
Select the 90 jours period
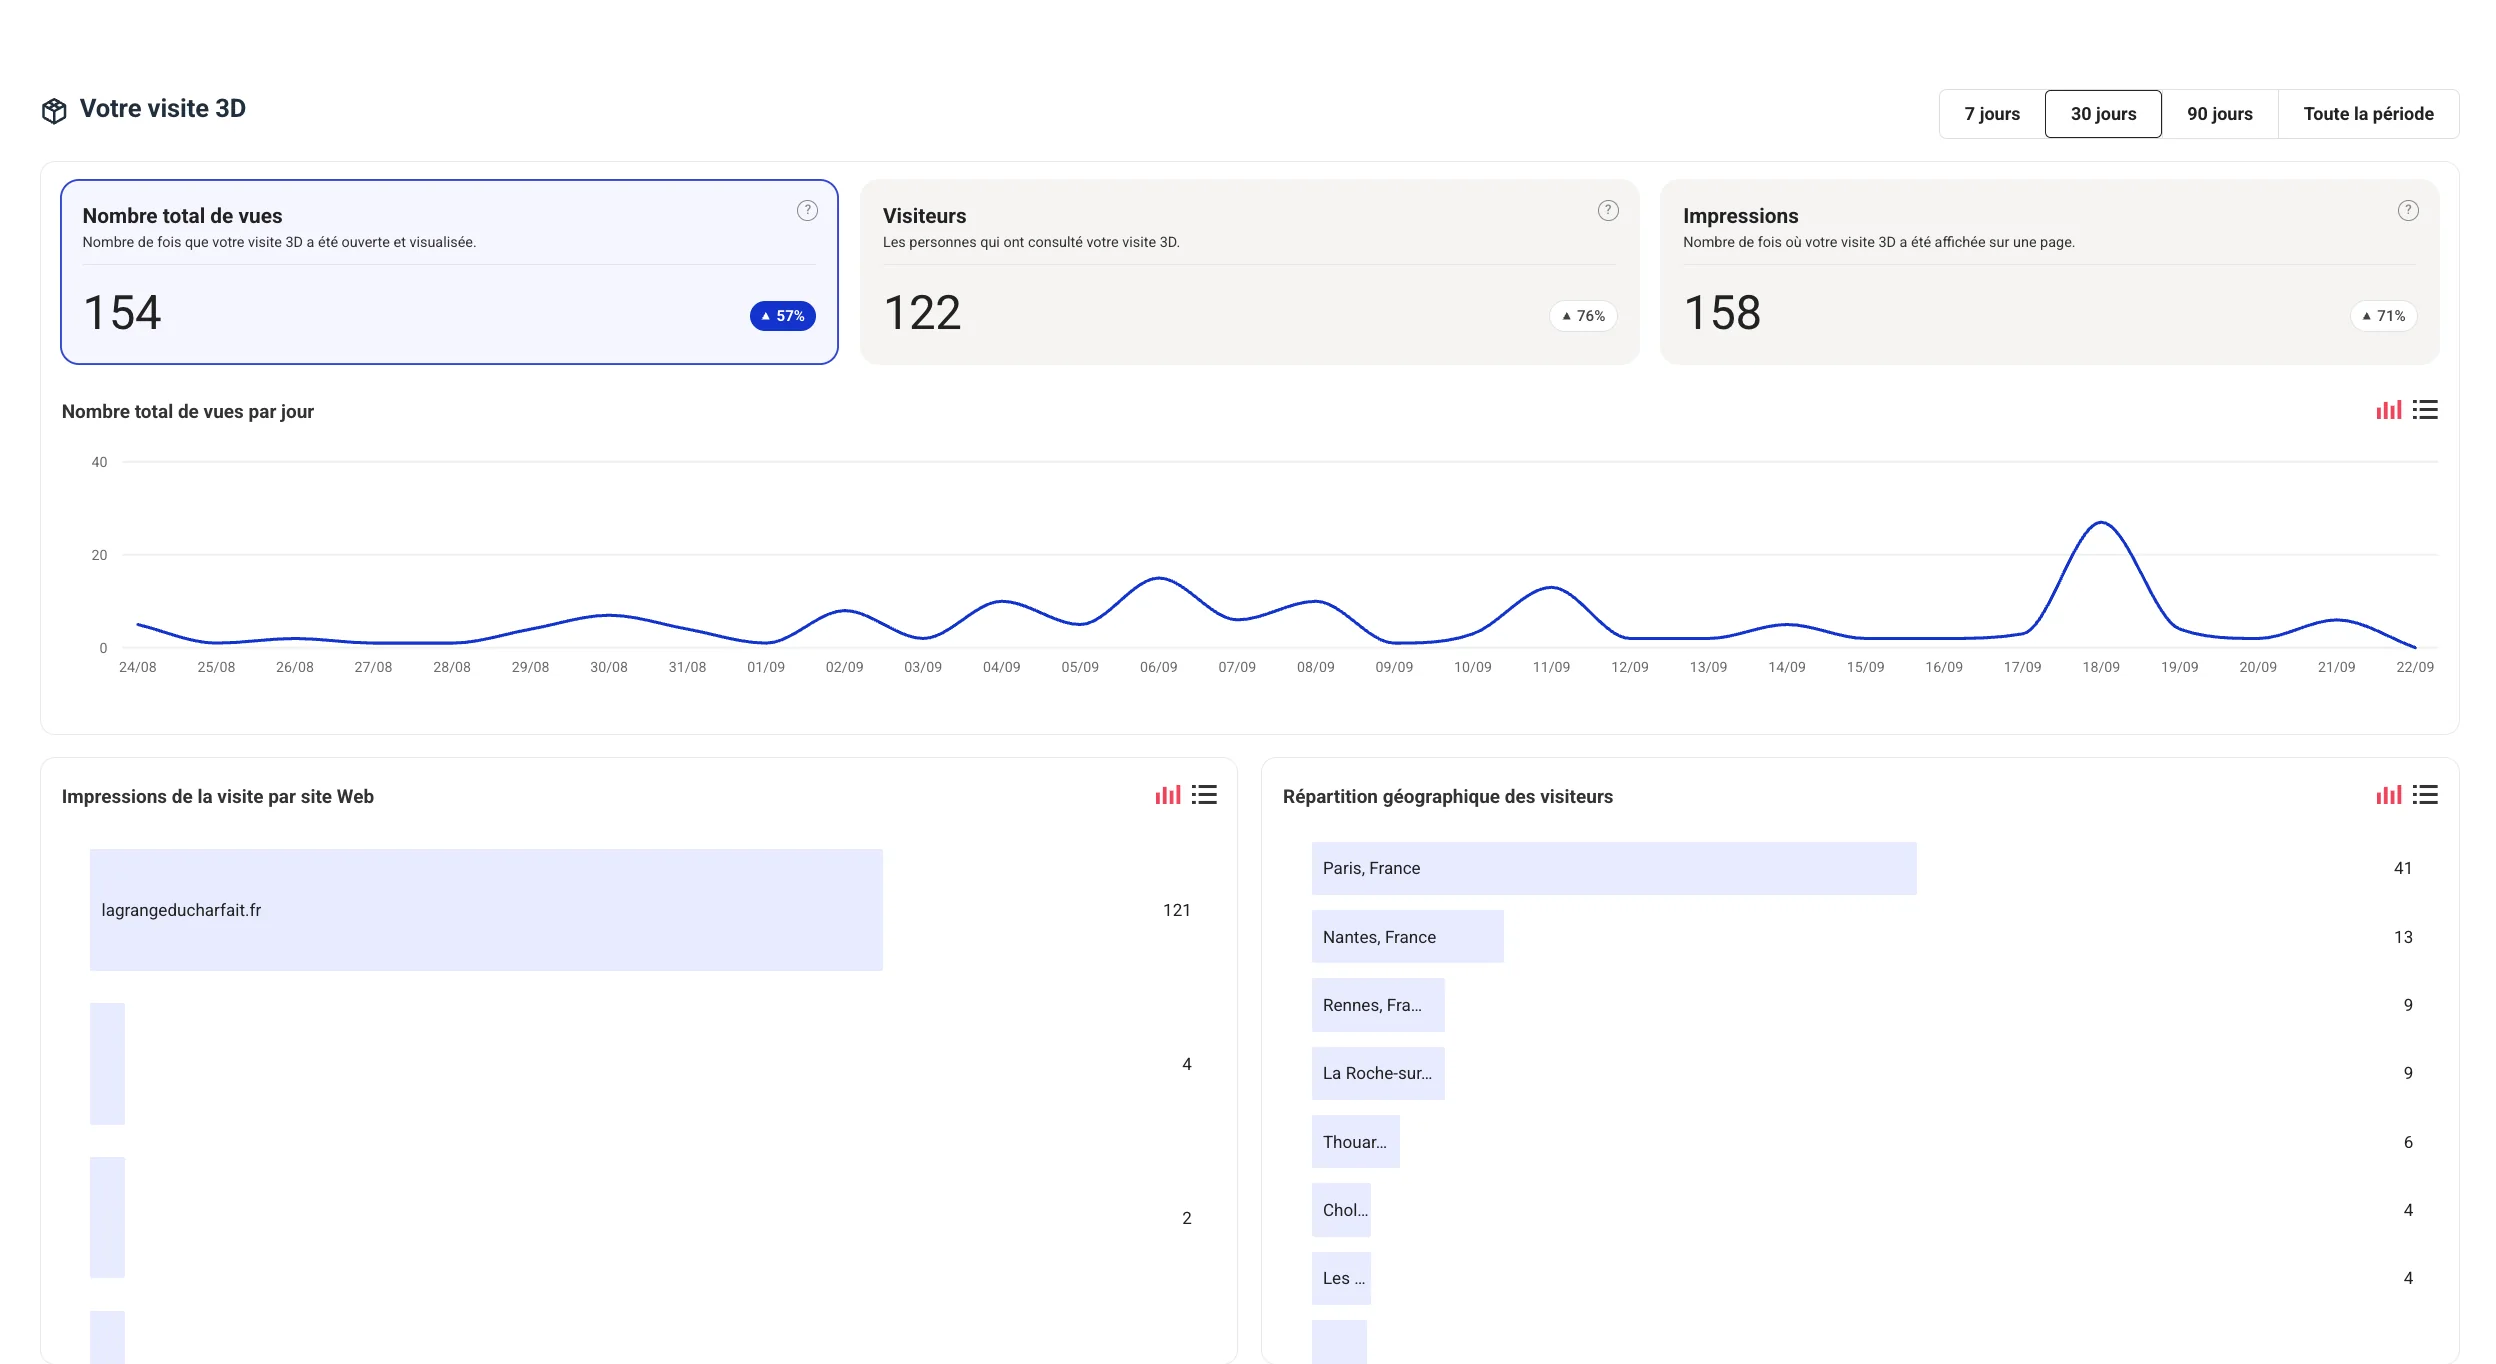pos(2220,114)
